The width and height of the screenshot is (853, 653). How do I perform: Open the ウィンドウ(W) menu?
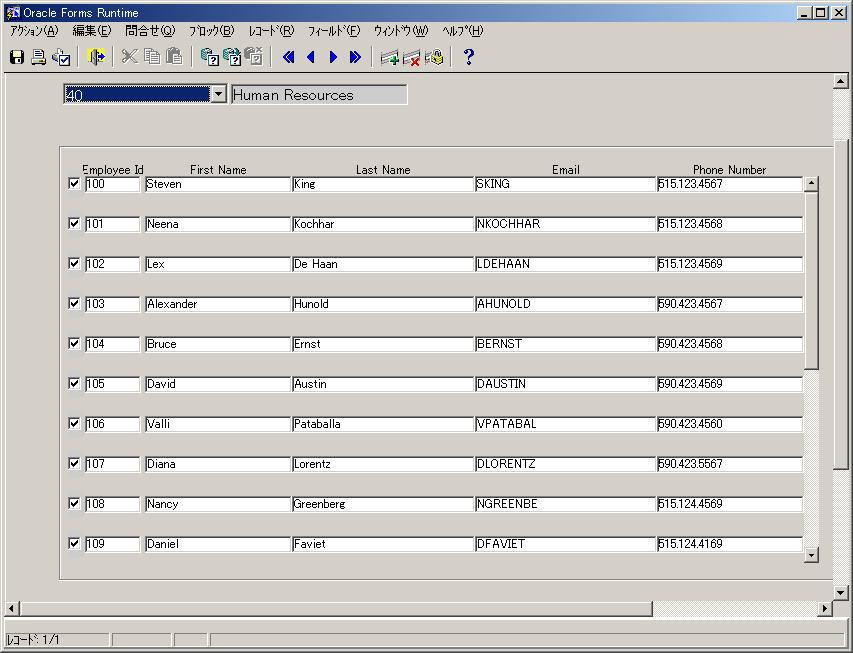[401, 31]
